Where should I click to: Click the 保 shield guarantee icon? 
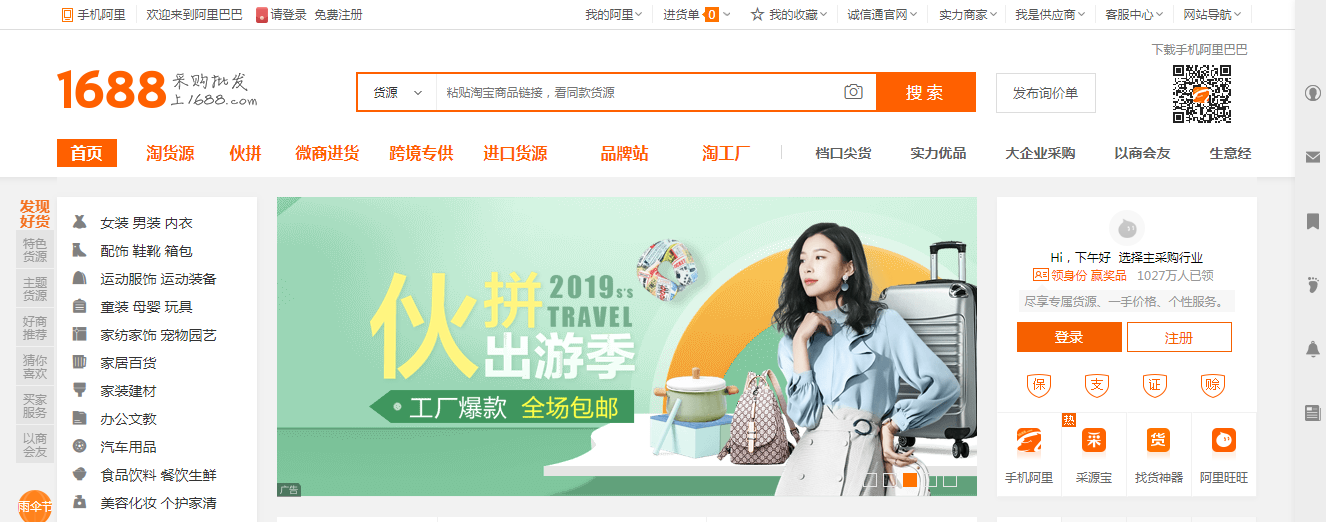click(x=1039, y=384)
